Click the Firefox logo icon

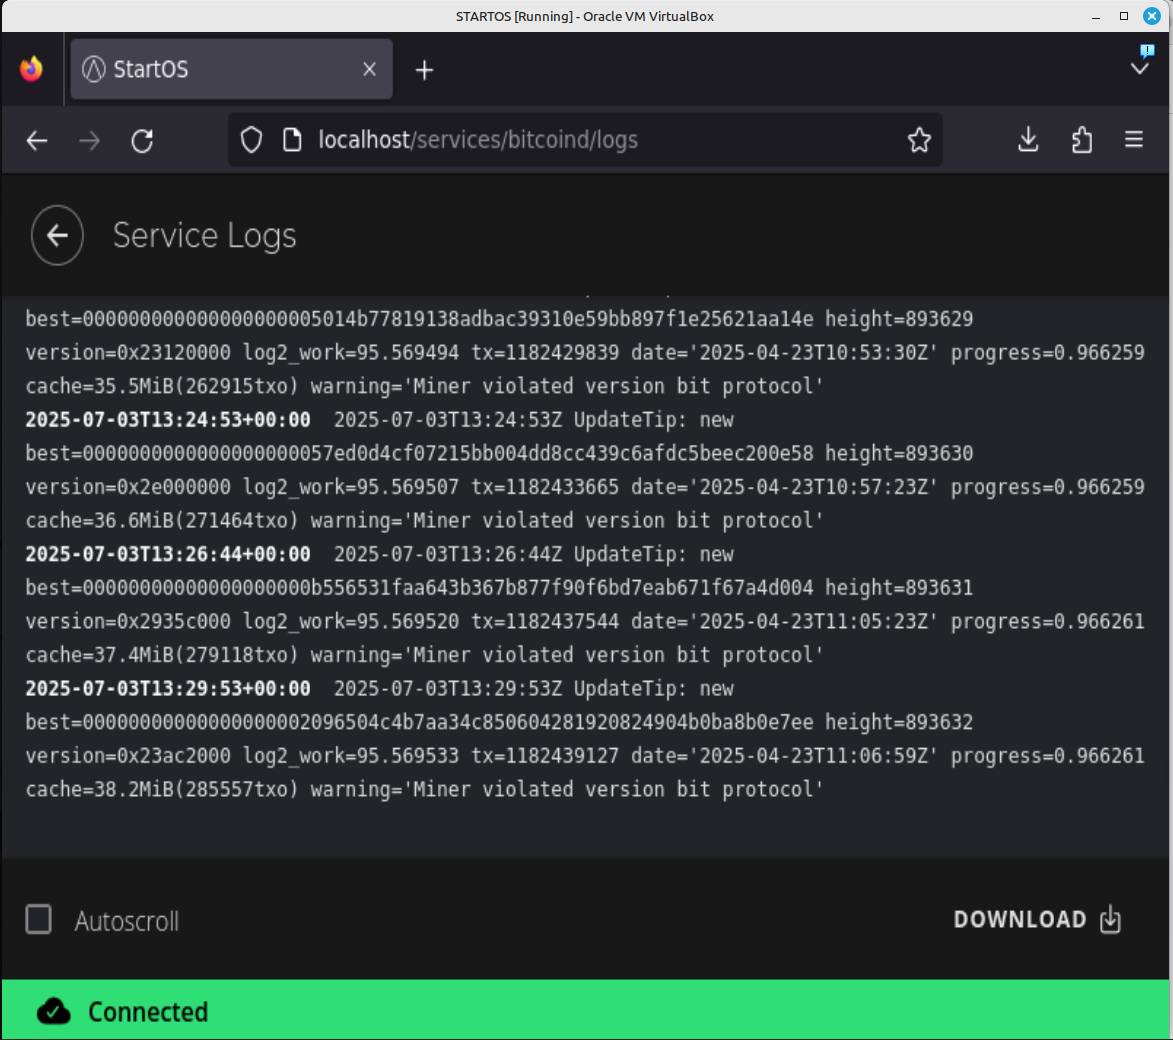(x=31, y=69)
